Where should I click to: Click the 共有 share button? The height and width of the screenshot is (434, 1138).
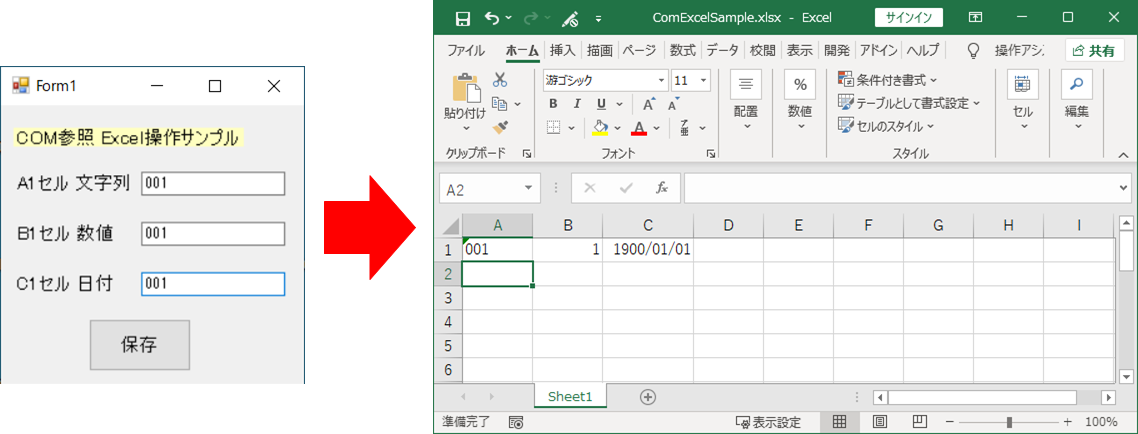[1094, 51]
